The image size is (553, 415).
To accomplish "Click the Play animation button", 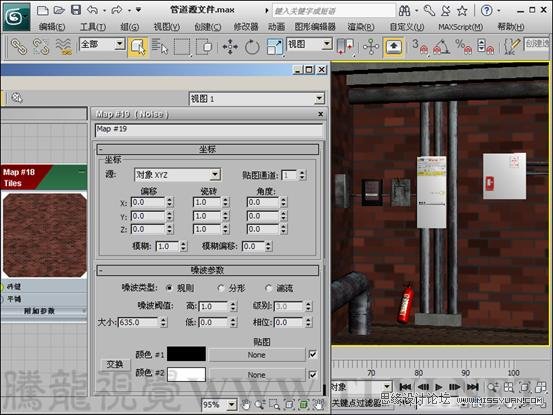I will pyautogui.click(x=438, y=387).
